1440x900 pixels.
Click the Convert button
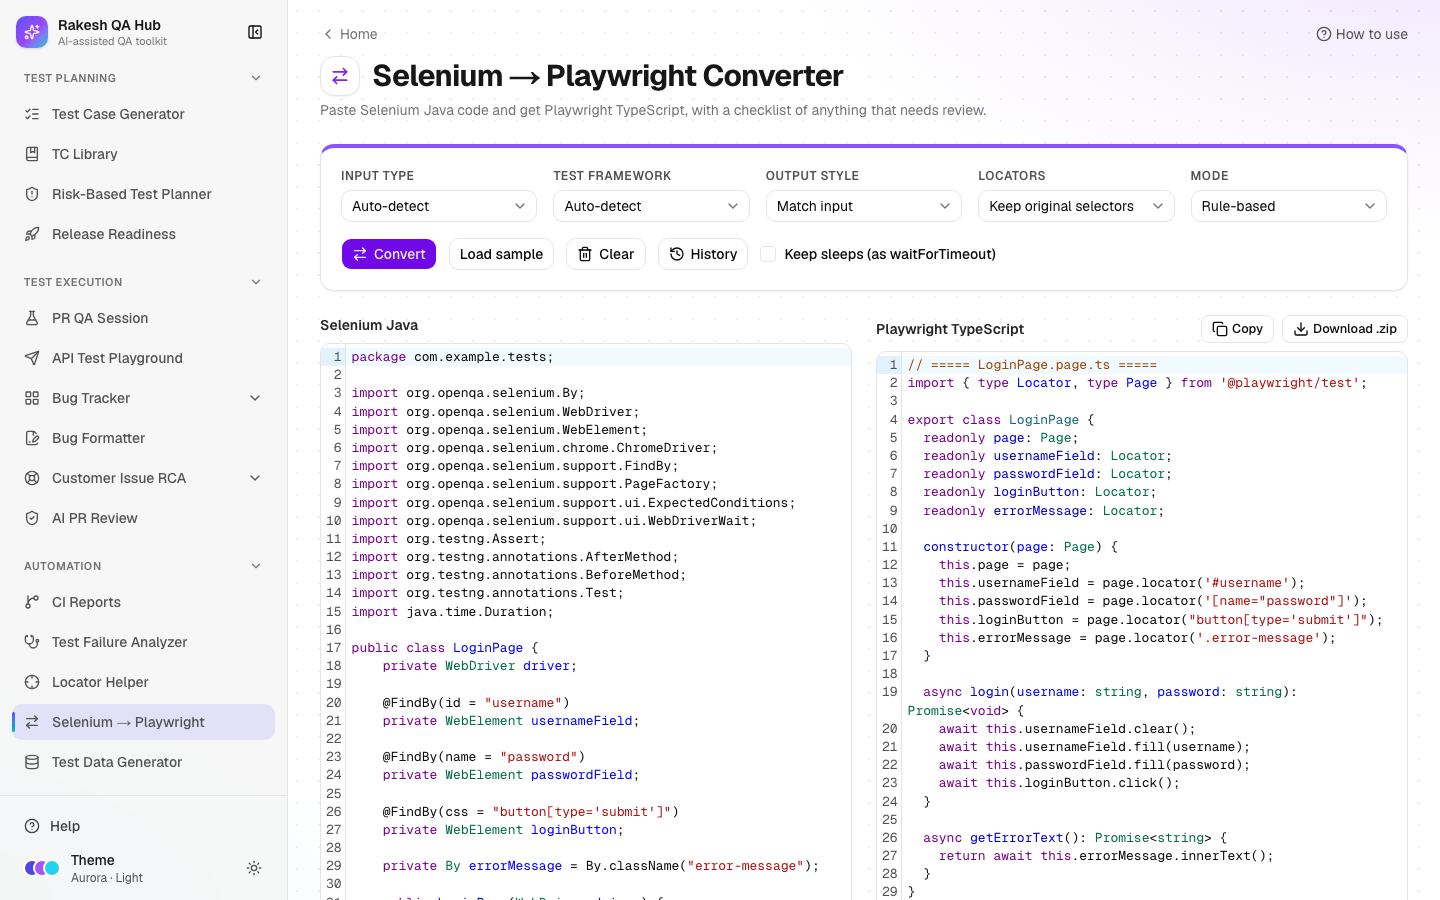point(389,254)
